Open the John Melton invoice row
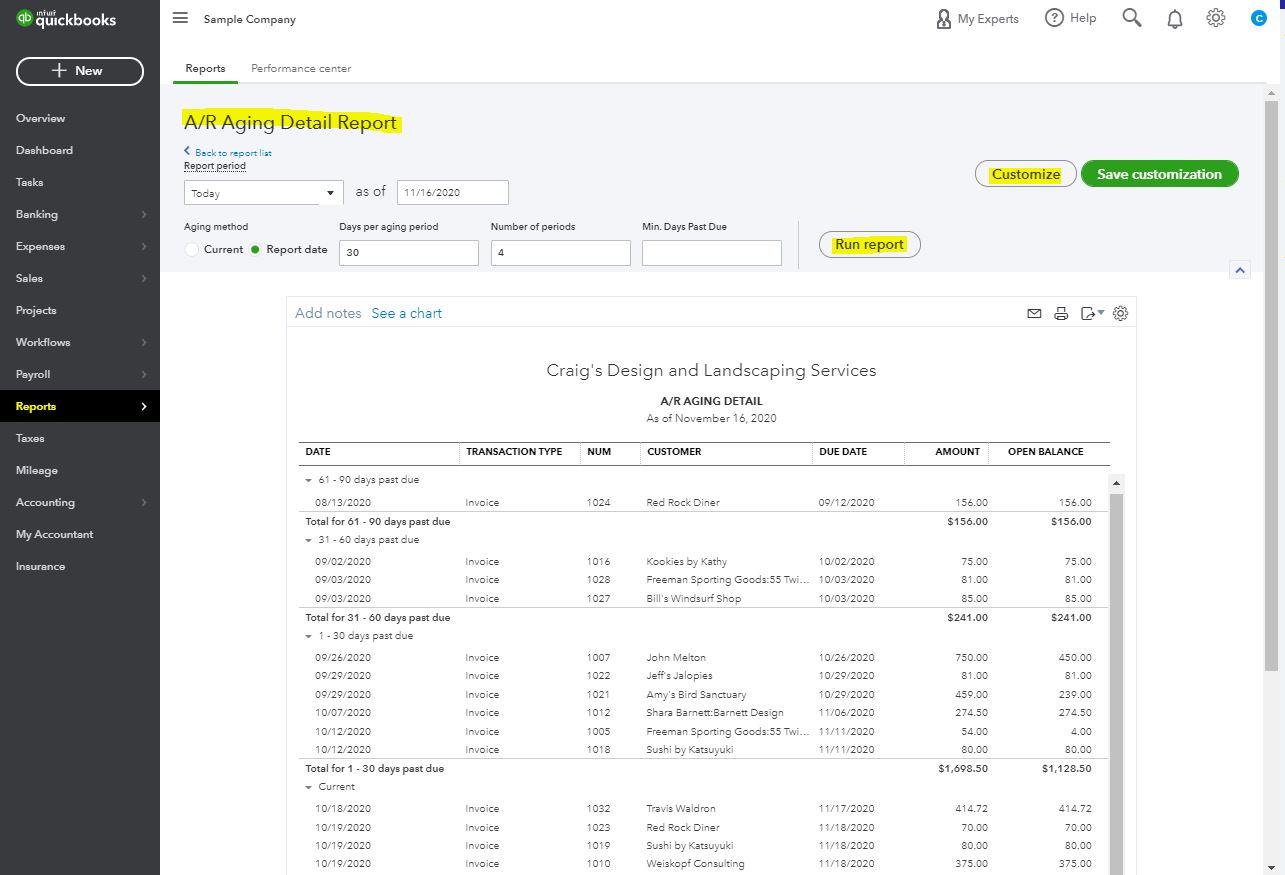The width and height of the screenshot is (1285, 875). click(x=704, y=658)
